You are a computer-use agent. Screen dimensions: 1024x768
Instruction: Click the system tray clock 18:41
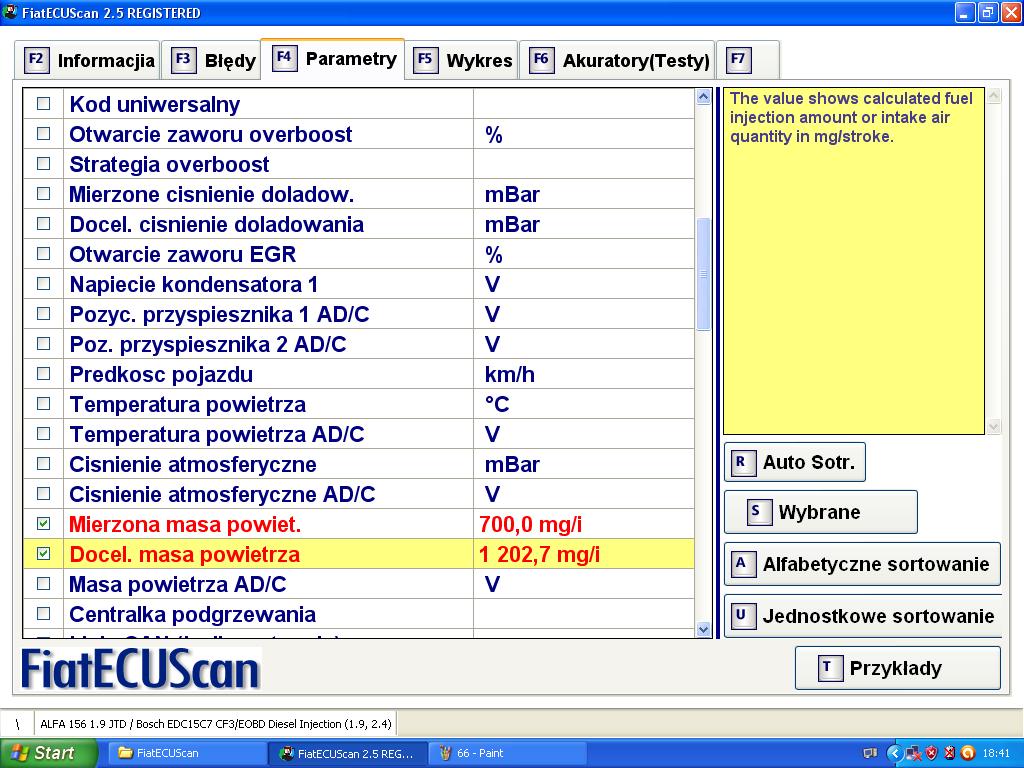[x=996, y=753]
